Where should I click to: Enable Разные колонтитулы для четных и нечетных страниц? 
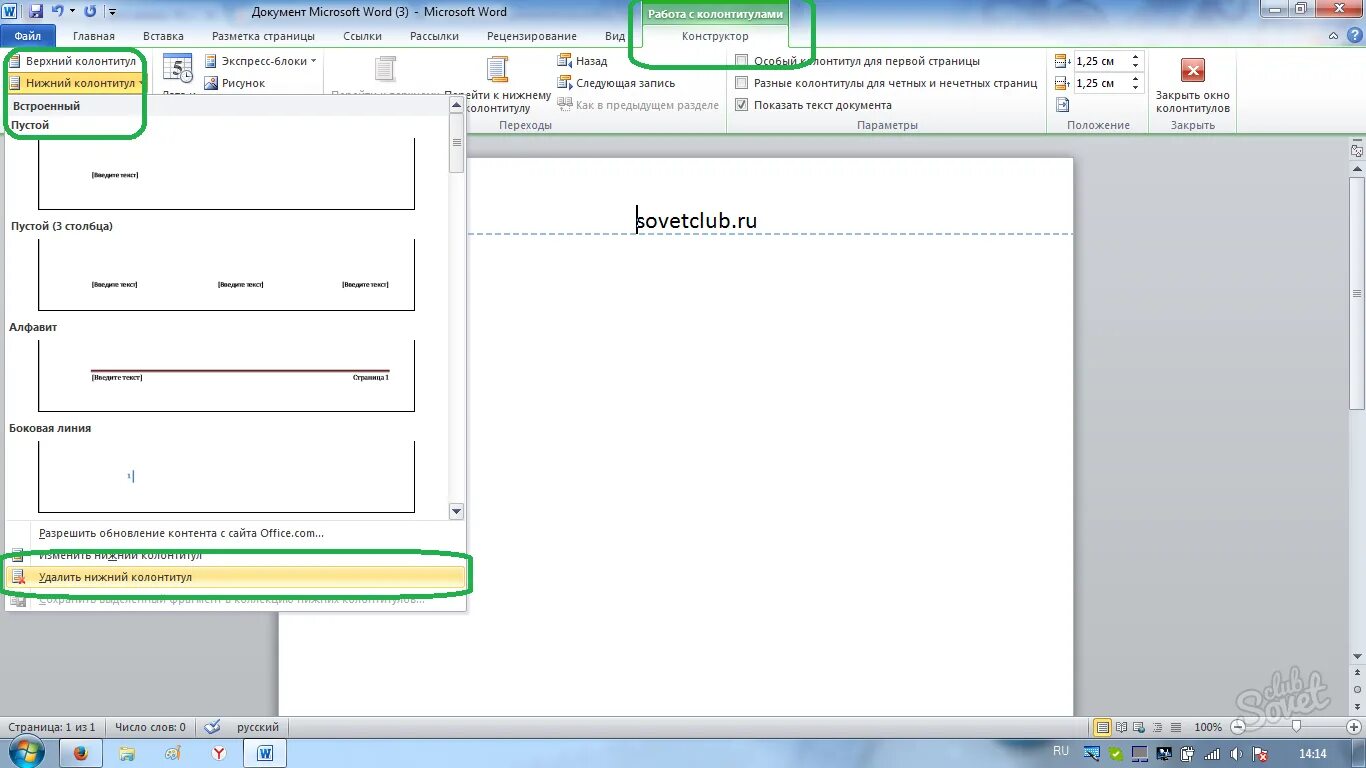pos(741,83)
